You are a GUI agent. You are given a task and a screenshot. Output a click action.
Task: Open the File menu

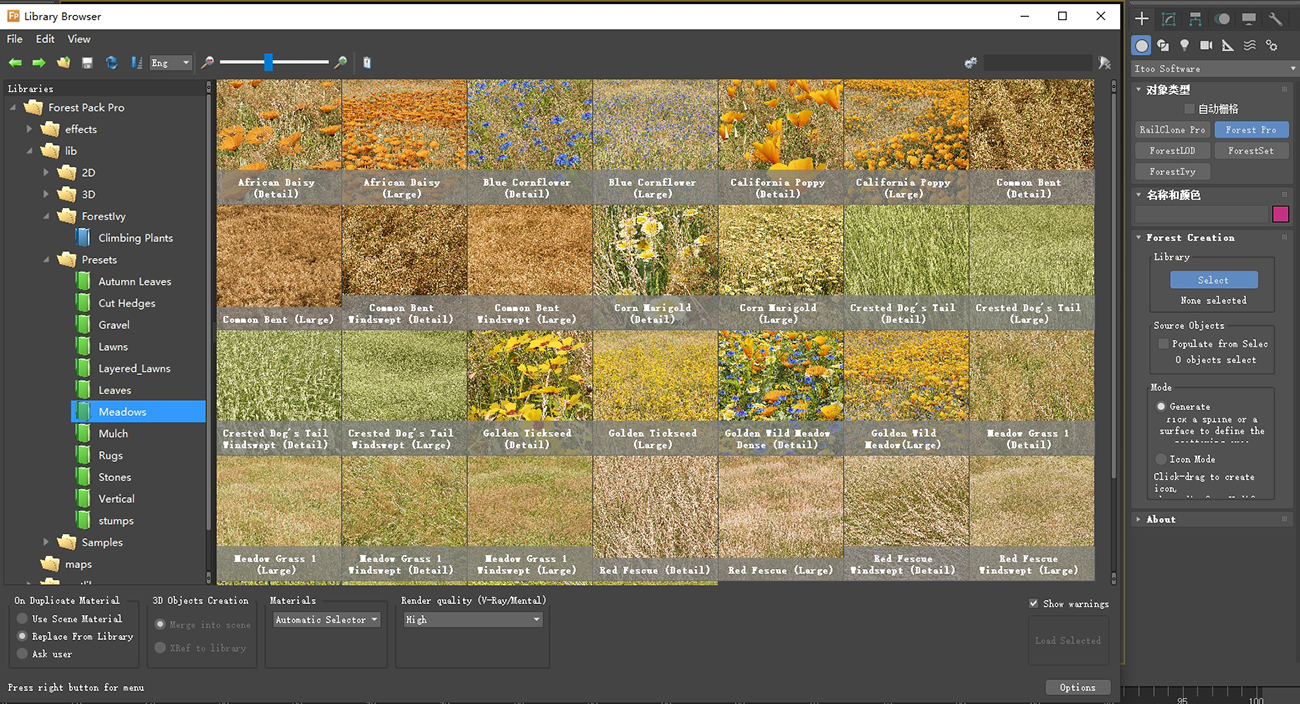pos(14,39)
